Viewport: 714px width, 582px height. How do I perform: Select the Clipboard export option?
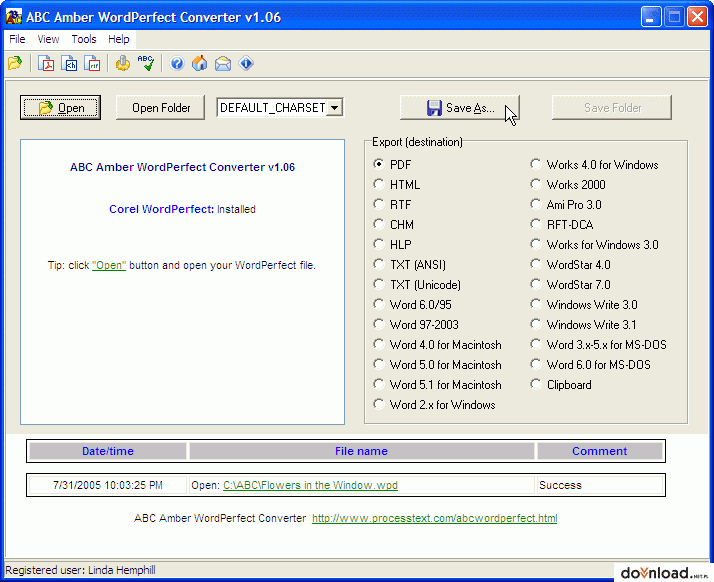tap(561, 385)
